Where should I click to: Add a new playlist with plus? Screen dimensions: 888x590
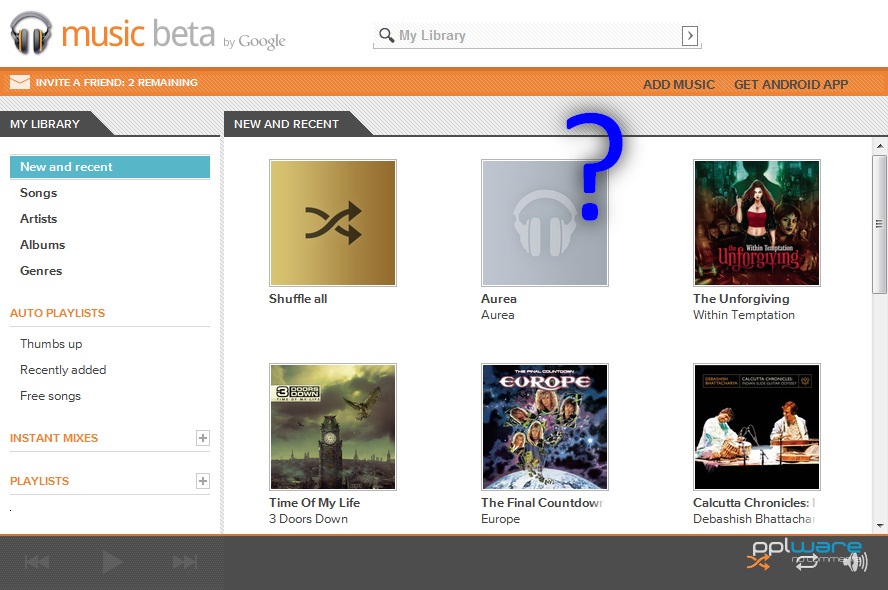click(203, 481)
